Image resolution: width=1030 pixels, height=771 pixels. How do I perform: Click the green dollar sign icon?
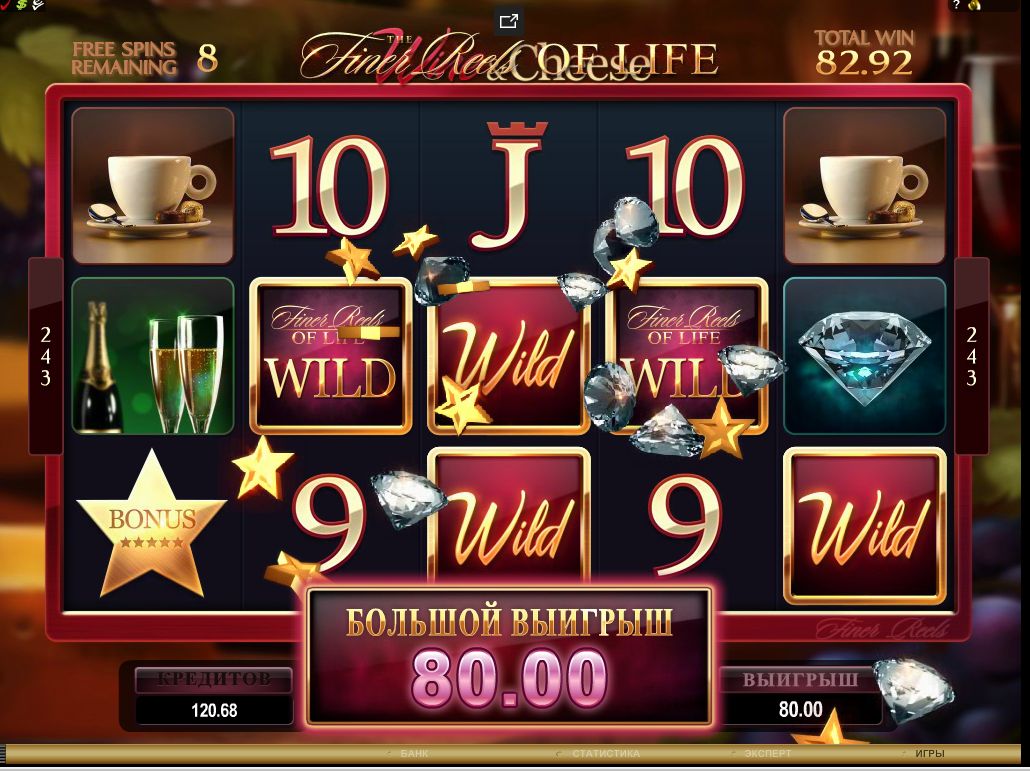22,5
